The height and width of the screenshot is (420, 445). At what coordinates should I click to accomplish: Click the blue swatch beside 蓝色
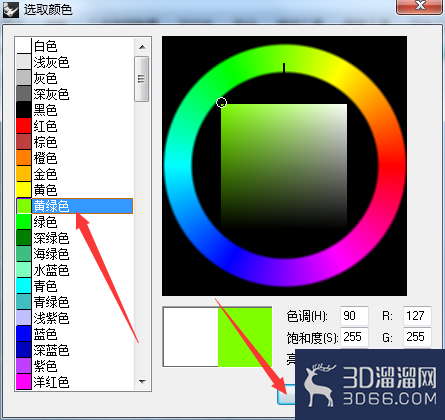point(24,334)
